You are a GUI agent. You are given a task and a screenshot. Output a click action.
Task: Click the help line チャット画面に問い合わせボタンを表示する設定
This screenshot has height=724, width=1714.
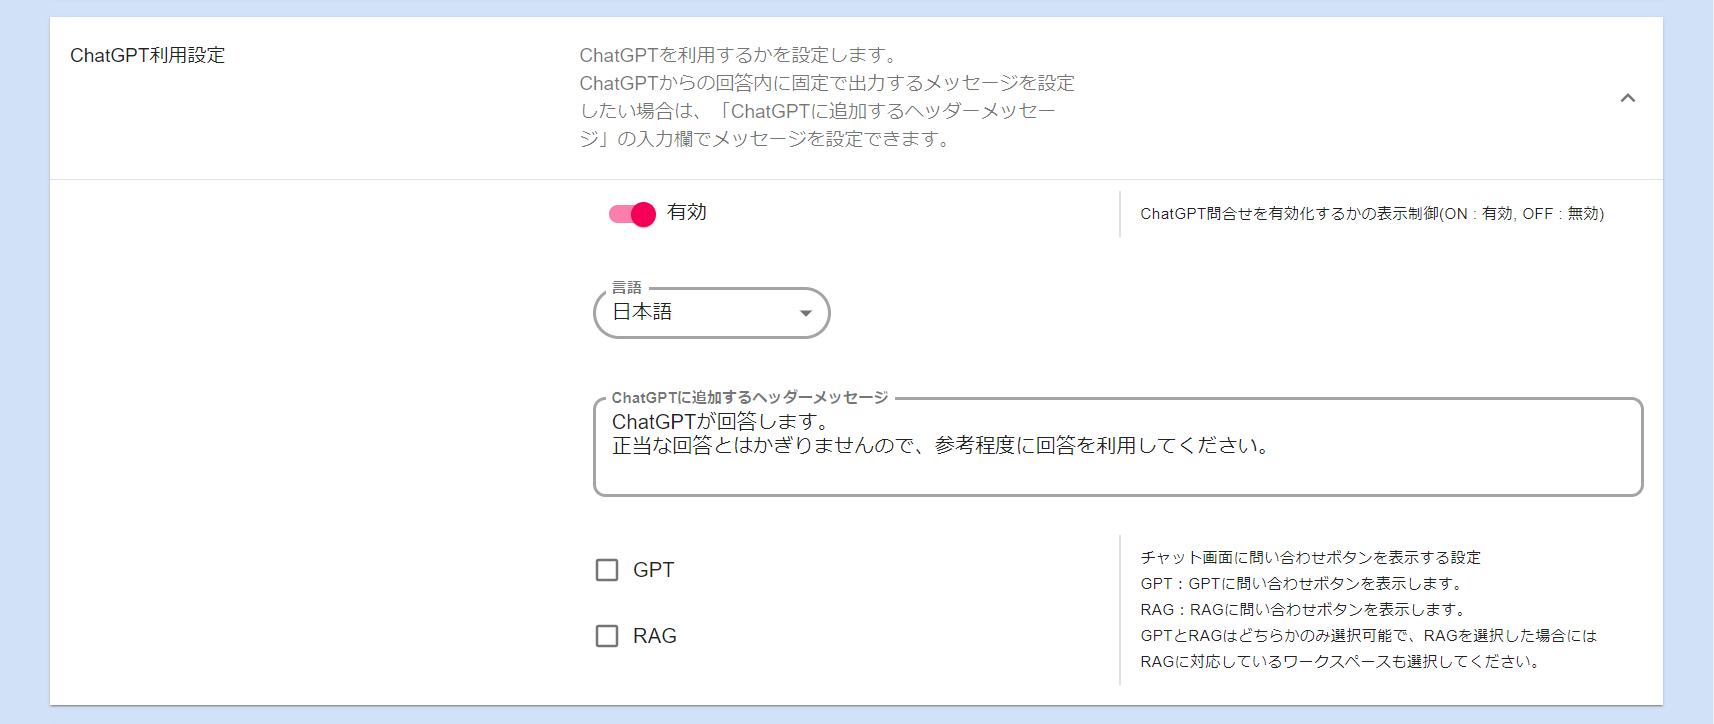pos(1310,558)
